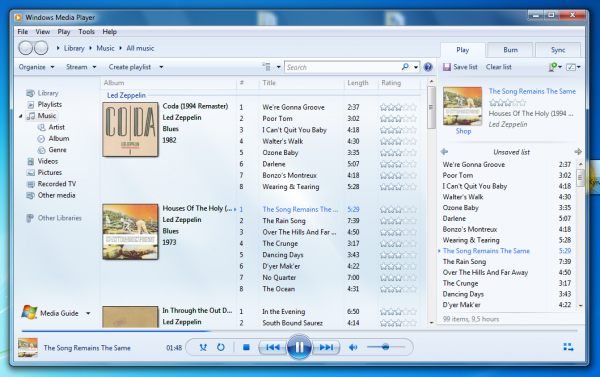Click Music in the breadcrumb
The height and width of the screenshot is (377, 600).
tap(105, 48)
